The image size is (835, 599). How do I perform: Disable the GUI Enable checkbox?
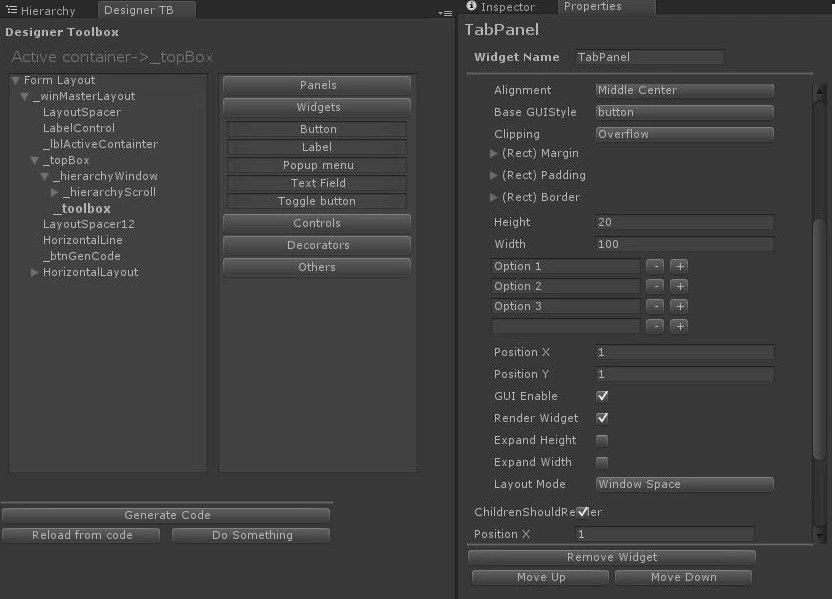(603, 396)
